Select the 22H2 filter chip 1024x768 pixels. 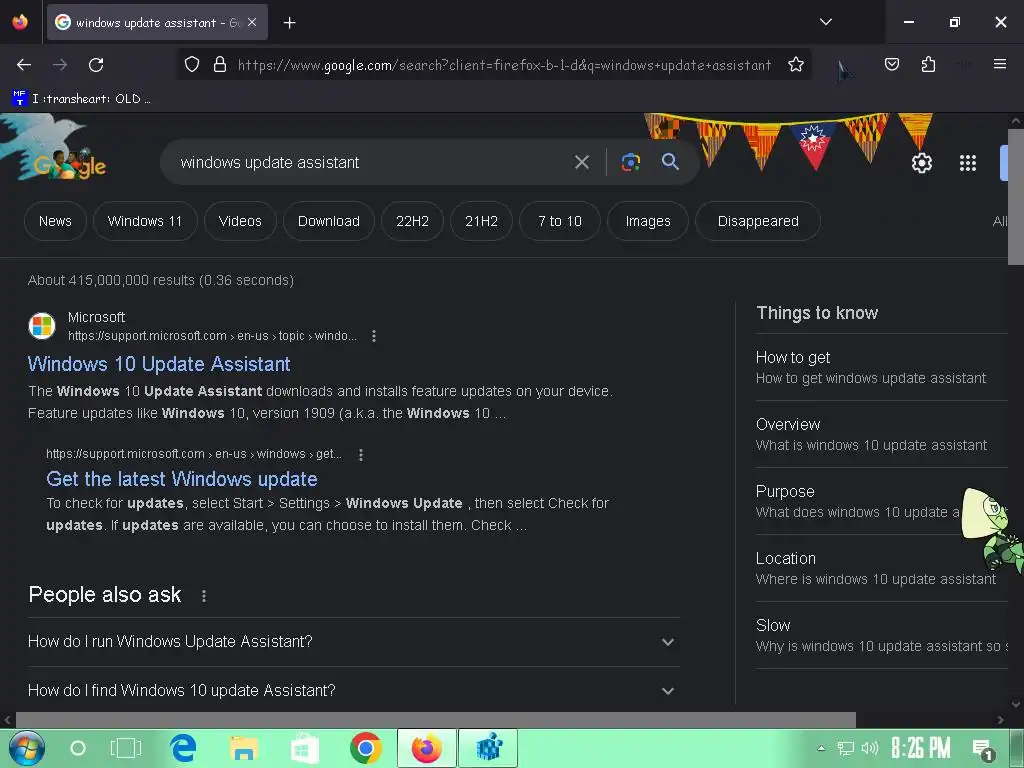413,221
